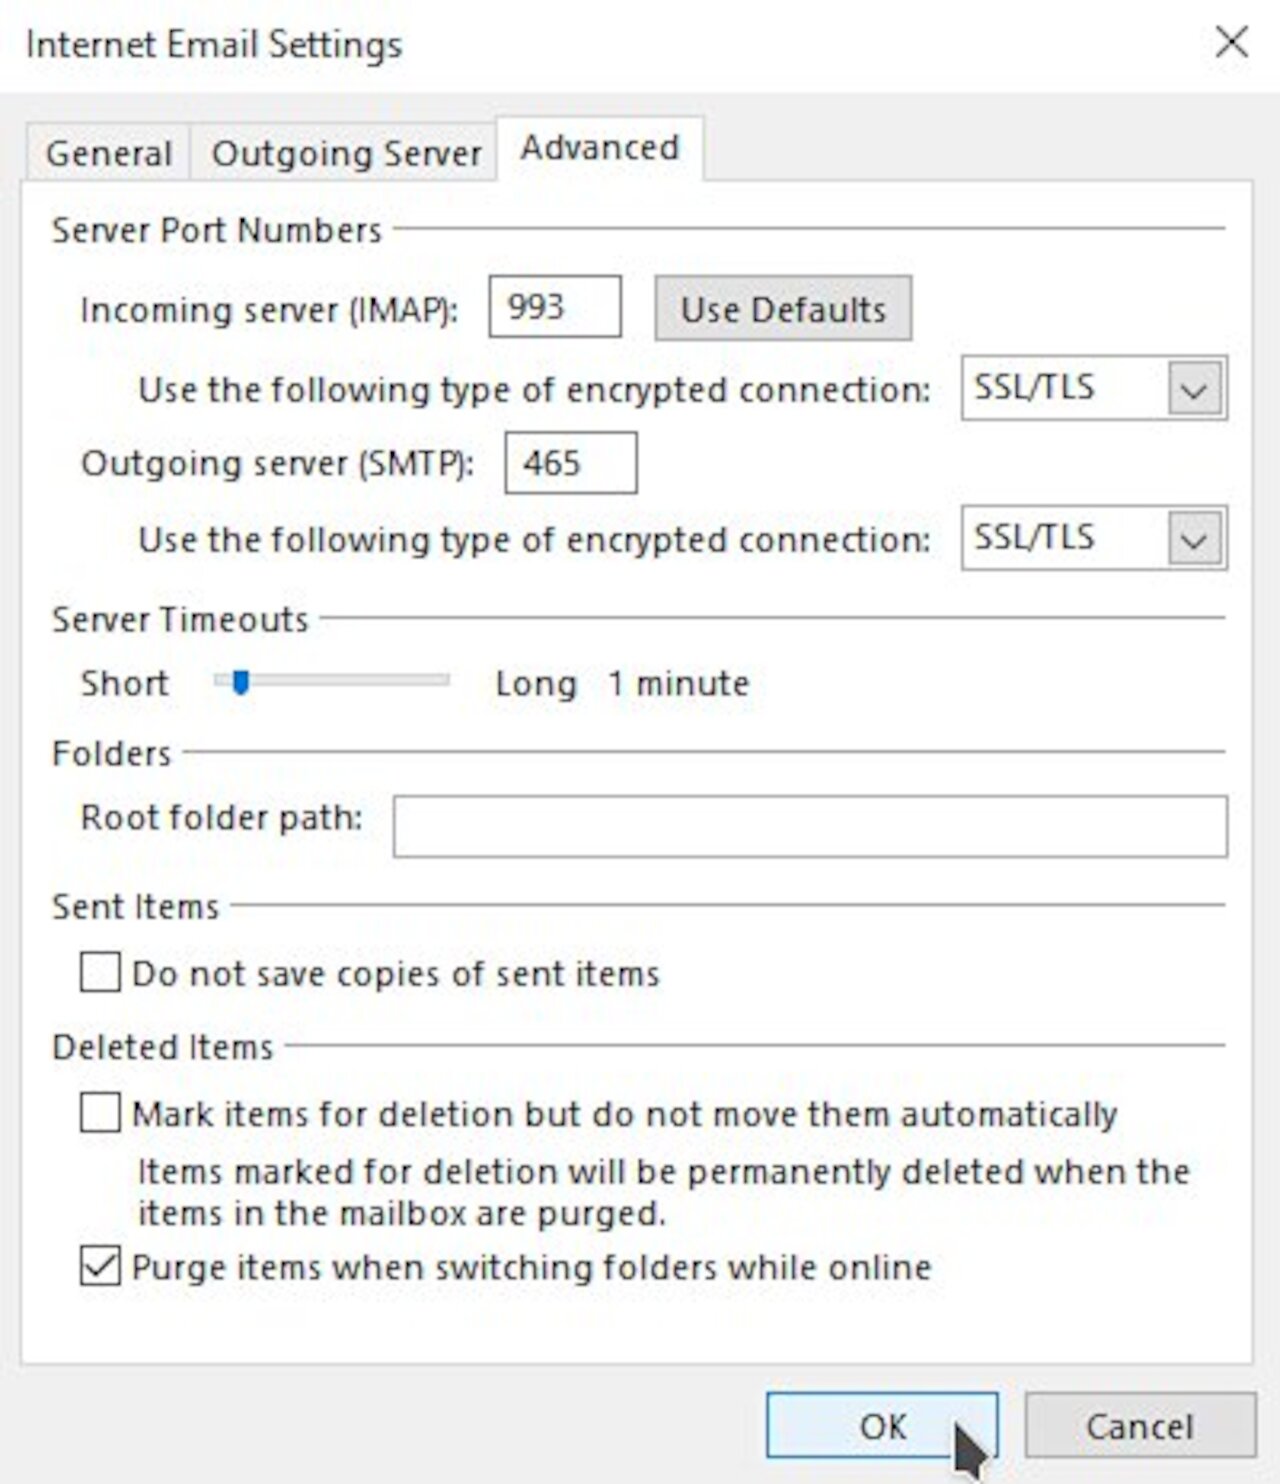This screenshot has width=1280, height=1484.
Task: Dismiss the dialog with Cancel
Action: (1138, 1426)
